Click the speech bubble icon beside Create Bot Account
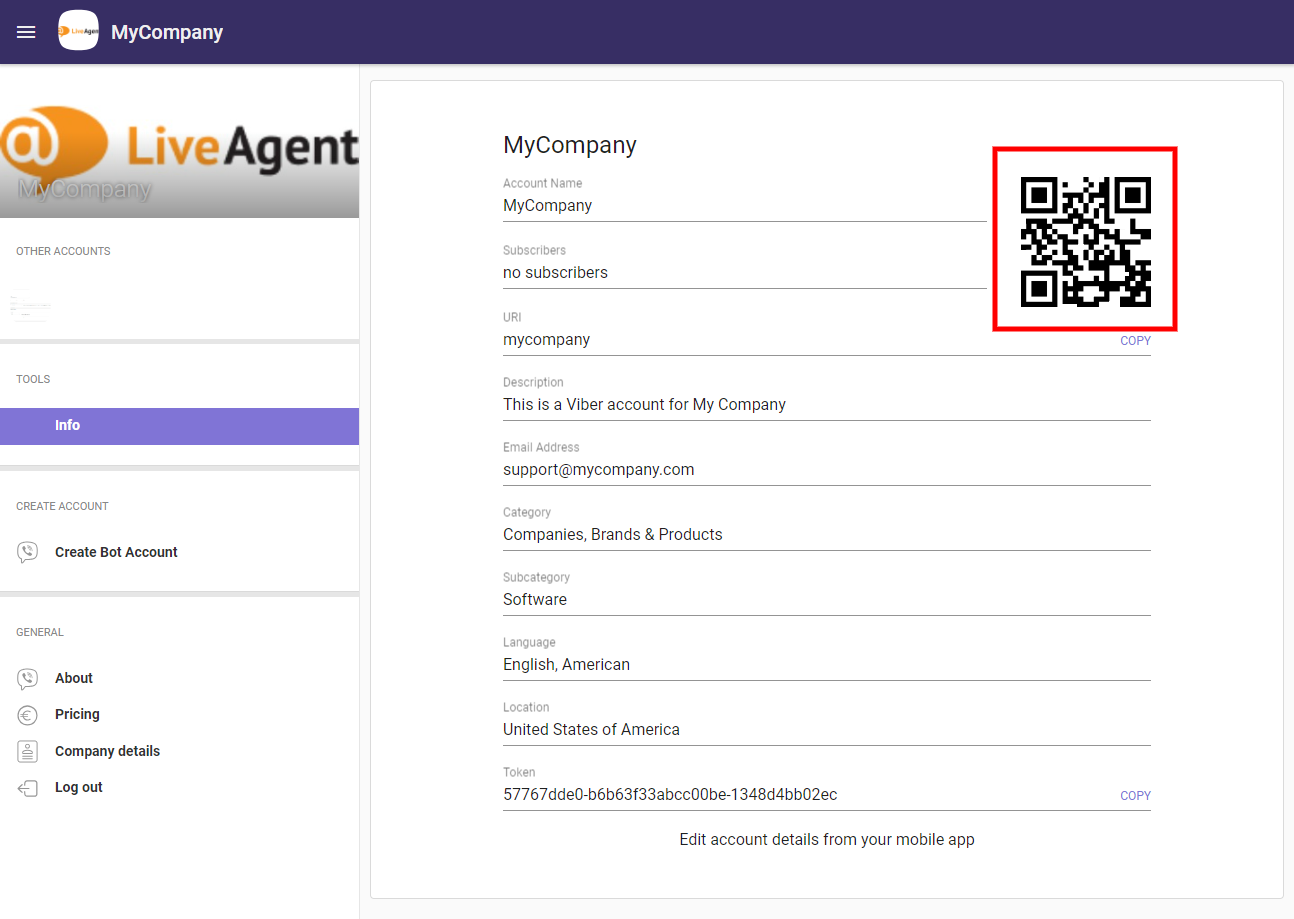This screenshot has height=919, width=1294. [28, 551]
